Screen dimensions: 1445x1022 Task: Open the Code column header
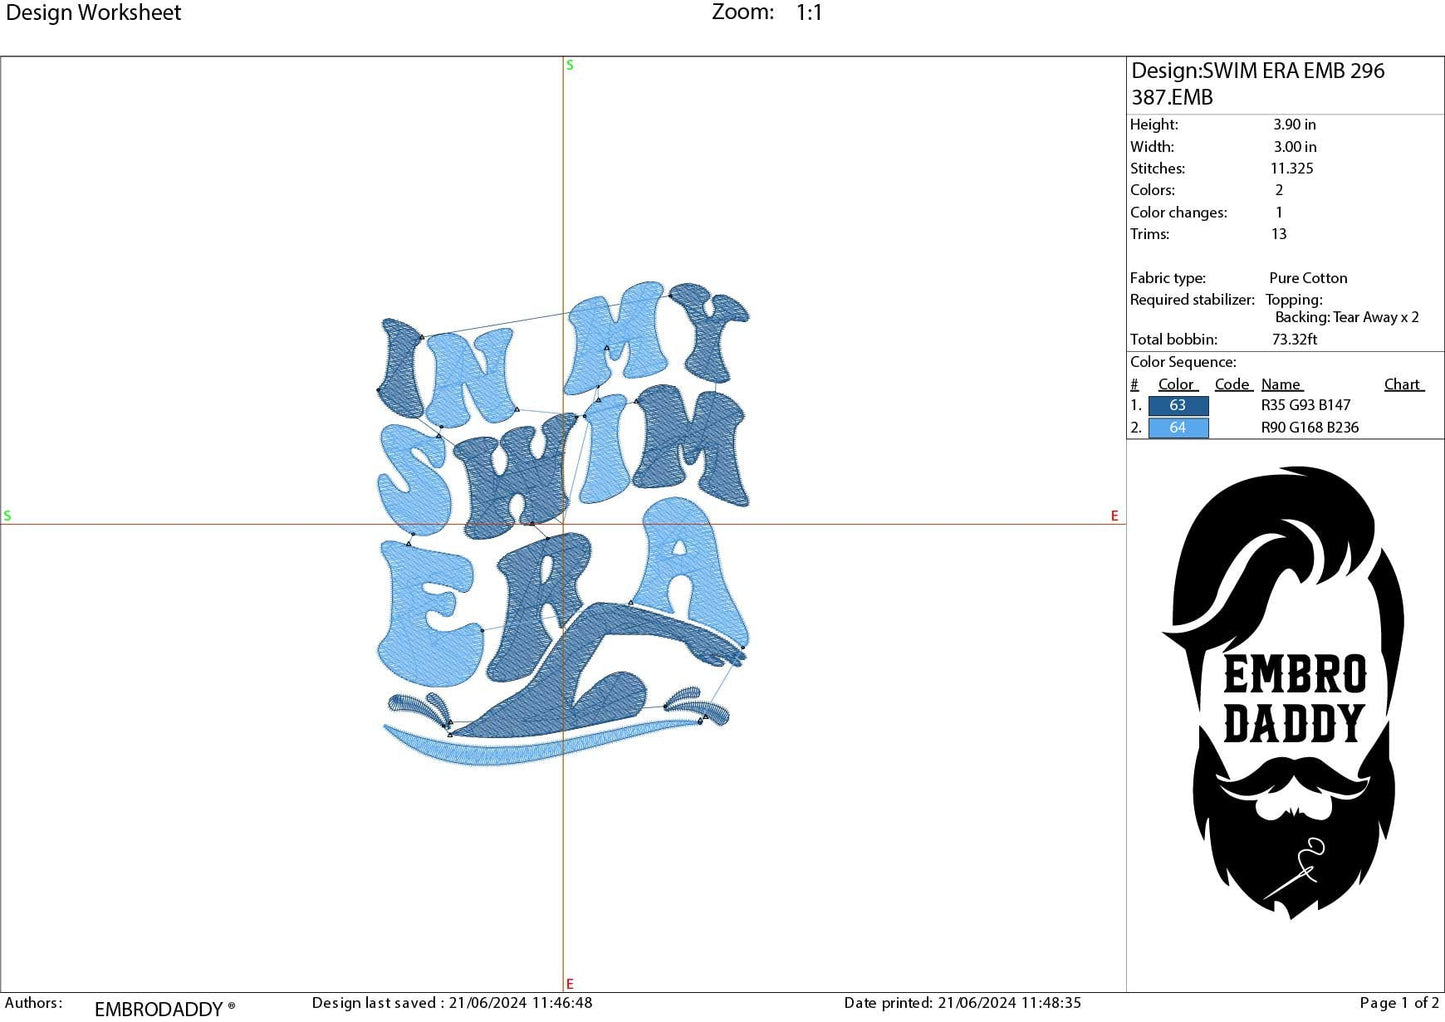click(1232, 384)
